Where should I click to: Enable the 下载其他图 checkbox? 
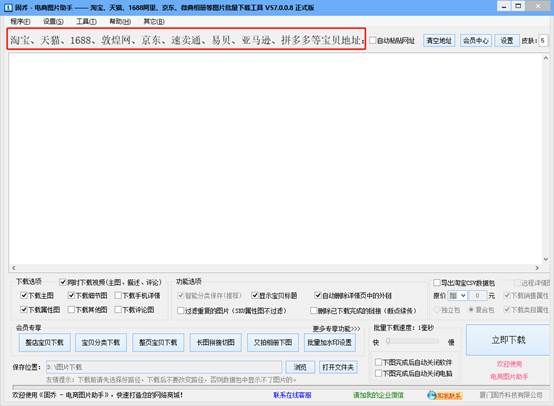coord(72,310)
